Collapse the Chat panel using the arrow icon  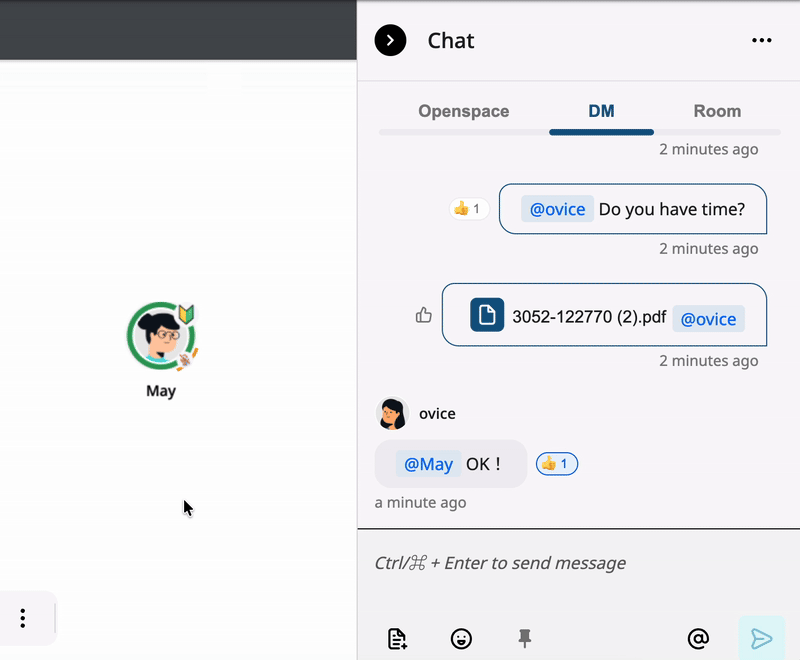pyautogui.click(x=390, y=40)
